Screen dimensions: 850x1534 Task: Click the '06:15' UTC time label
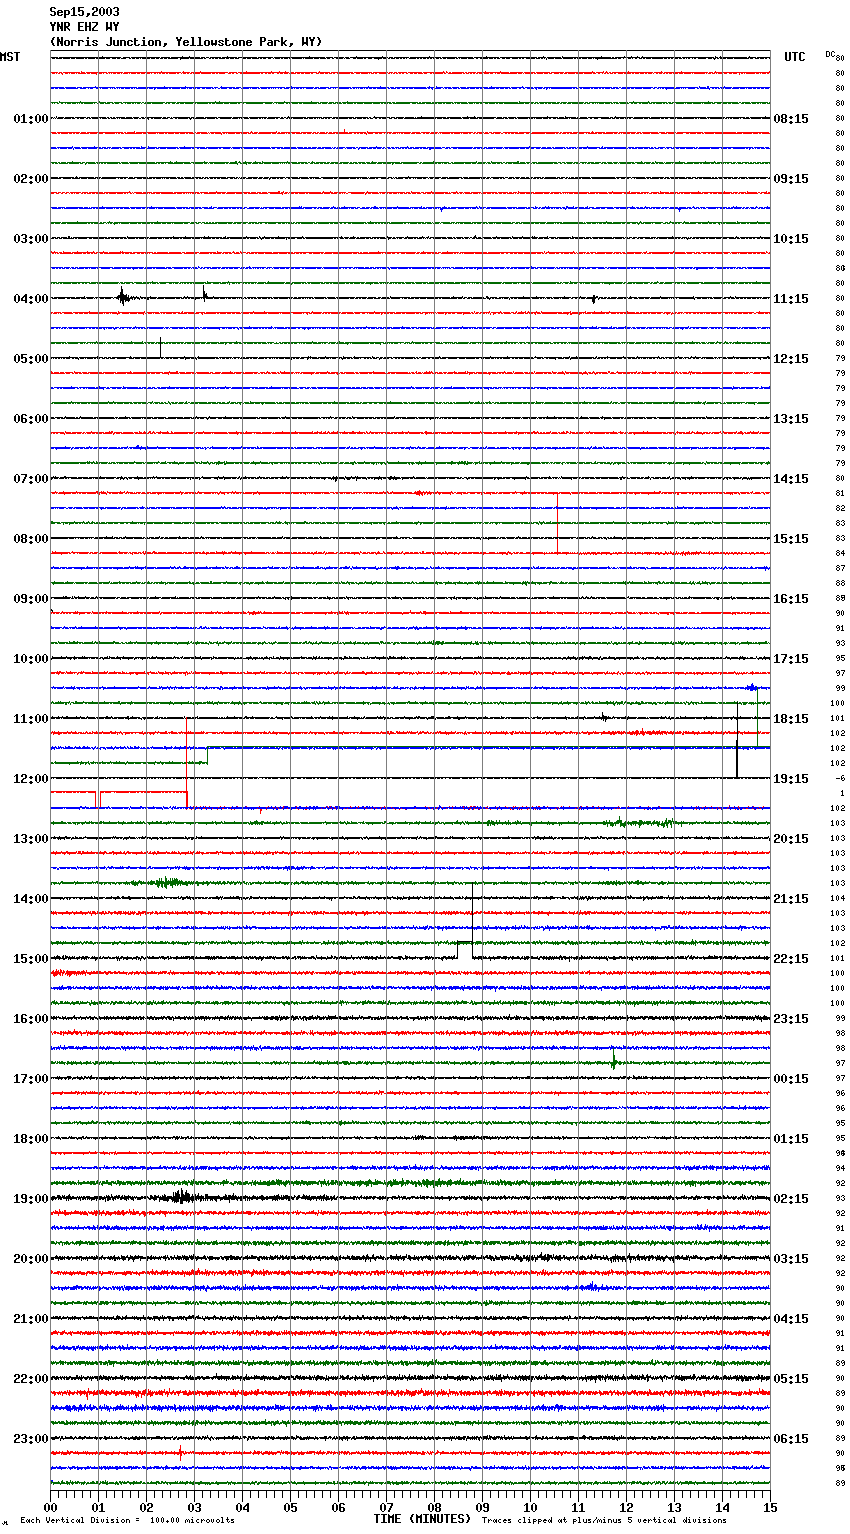791,1439
